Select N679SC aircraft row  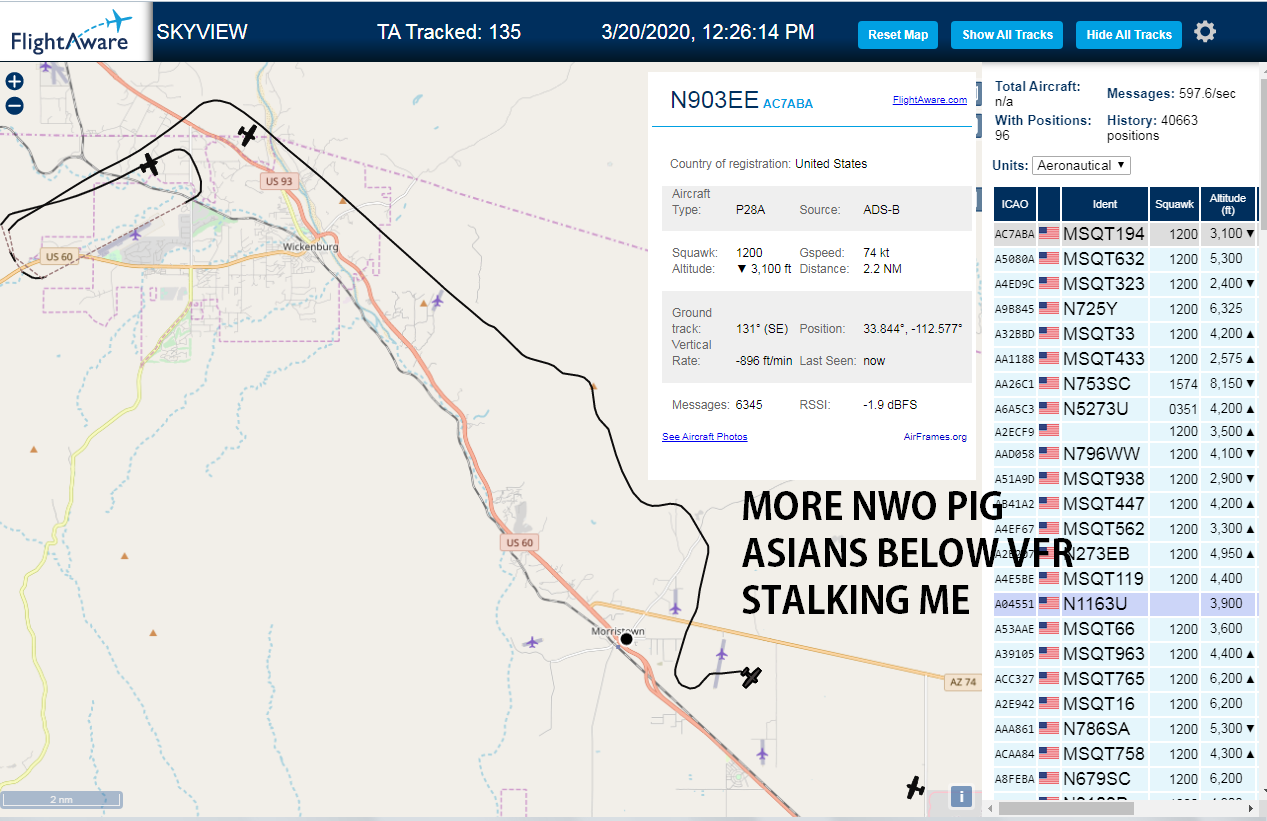coord(1125,779)
